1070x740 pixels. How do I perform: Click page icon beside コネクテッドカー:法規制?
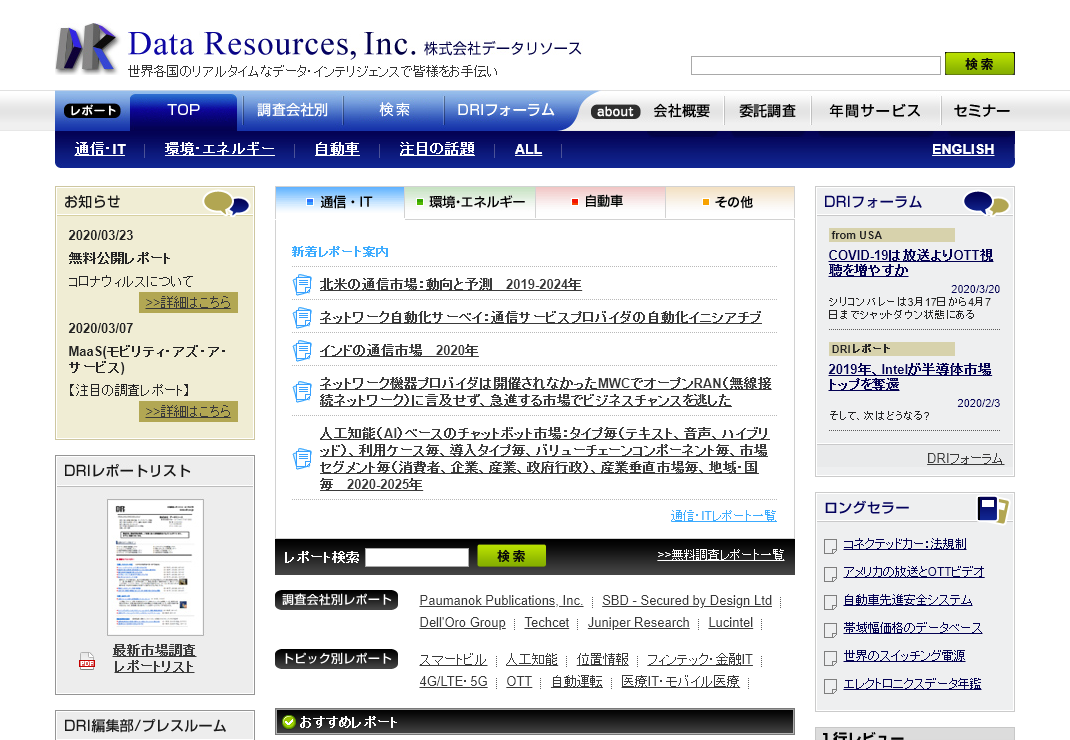pos(830,546)
